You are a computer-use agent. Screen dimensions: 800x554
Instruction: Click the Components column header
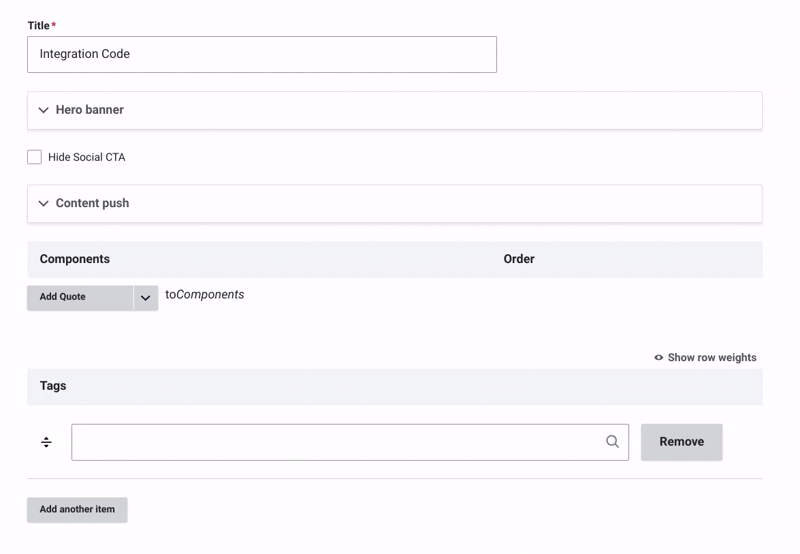(74, 259)
